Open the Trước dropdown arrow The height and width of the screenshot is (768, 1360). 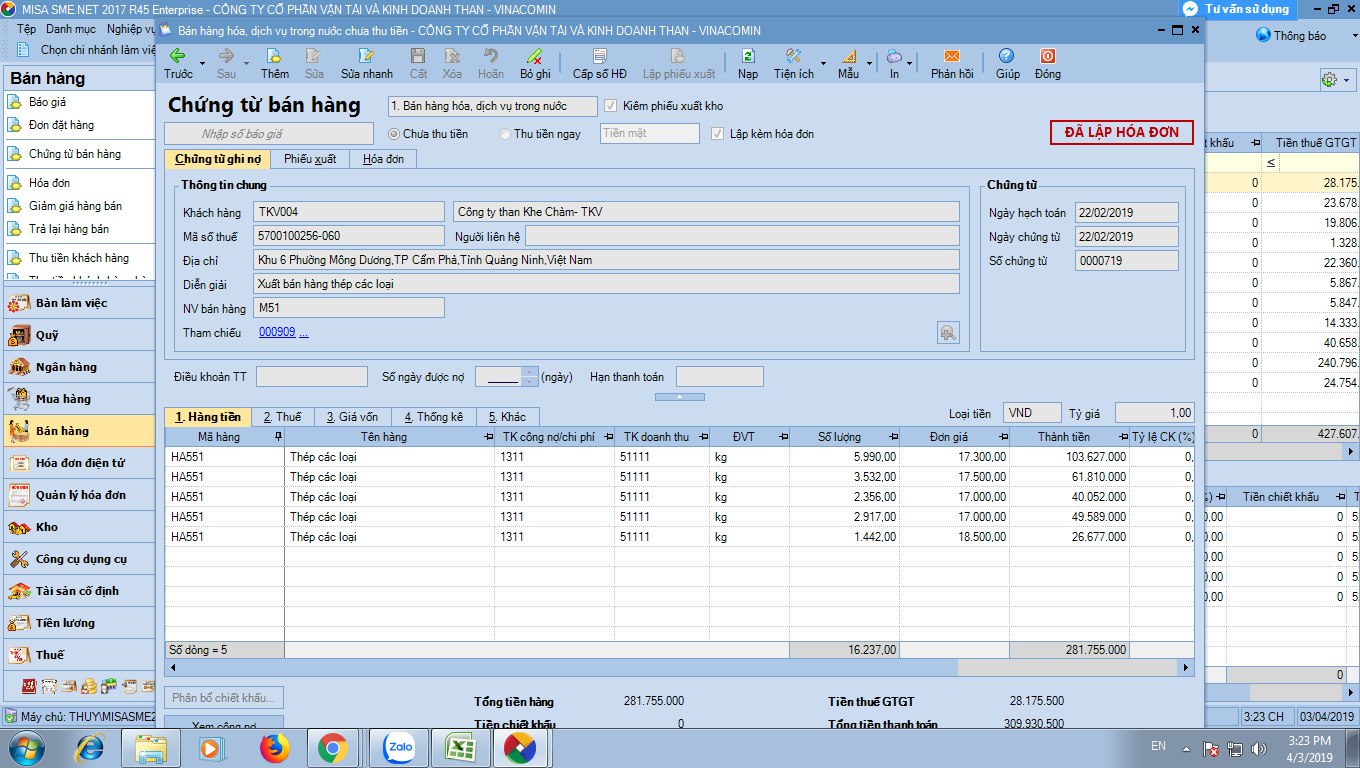click(202, 64)
